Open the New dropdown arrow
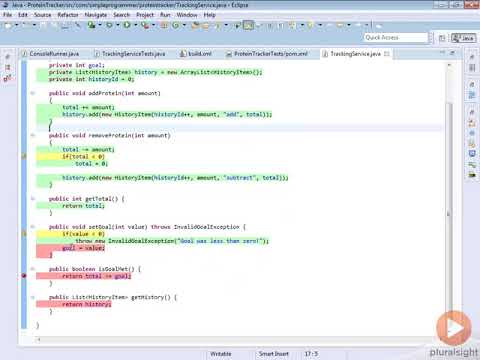This screenshot has height=360, width=480. point(16,25)
